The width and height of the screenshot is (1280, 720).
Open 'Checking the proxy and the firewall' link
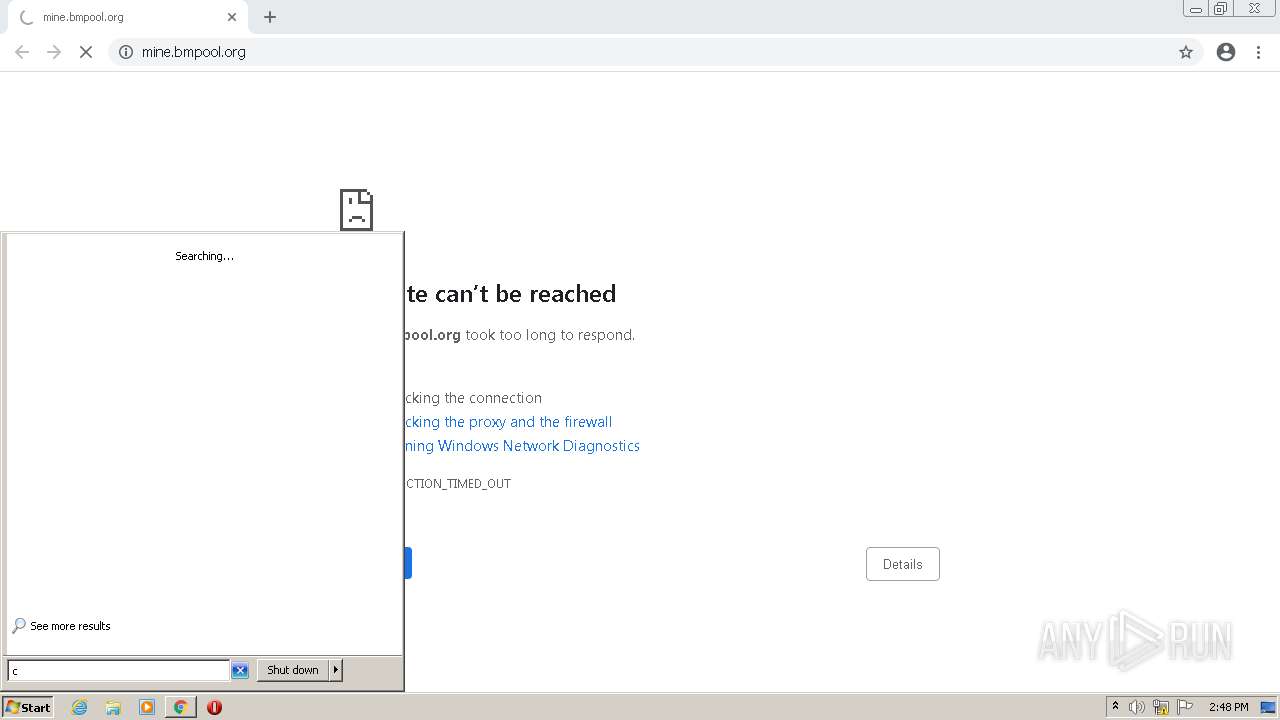[x=508, y=422]
